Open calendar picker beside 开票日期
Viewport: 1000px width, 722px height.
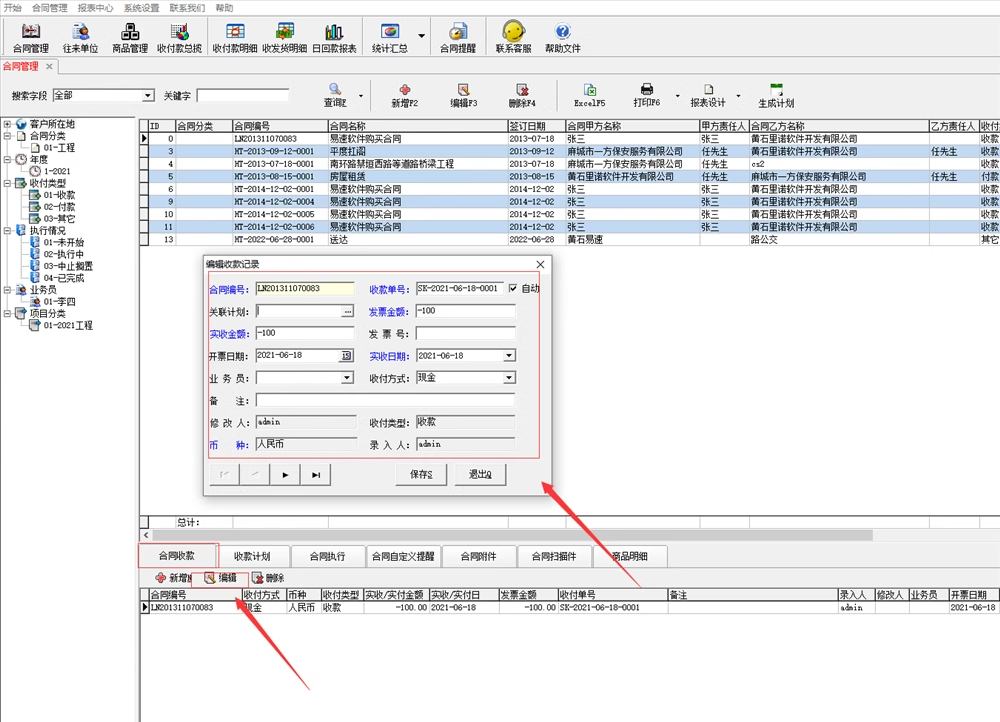[x=346, y=355]
